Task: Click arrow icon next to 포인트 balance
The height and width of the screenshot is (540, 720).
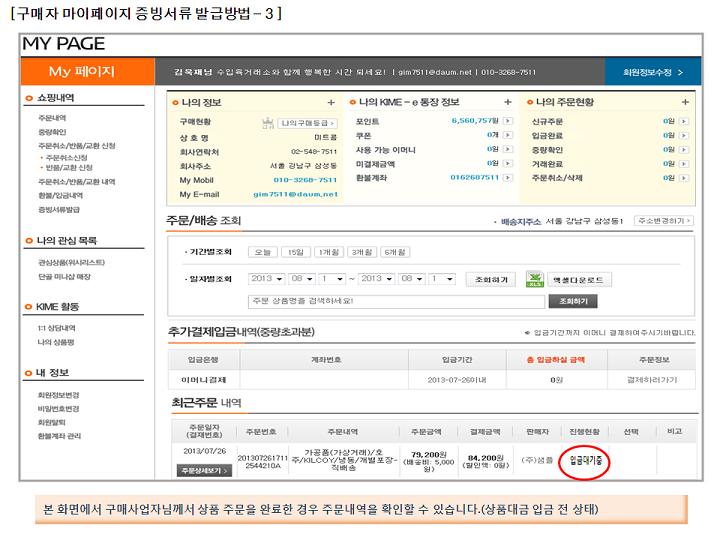Action: pos(507,120)
